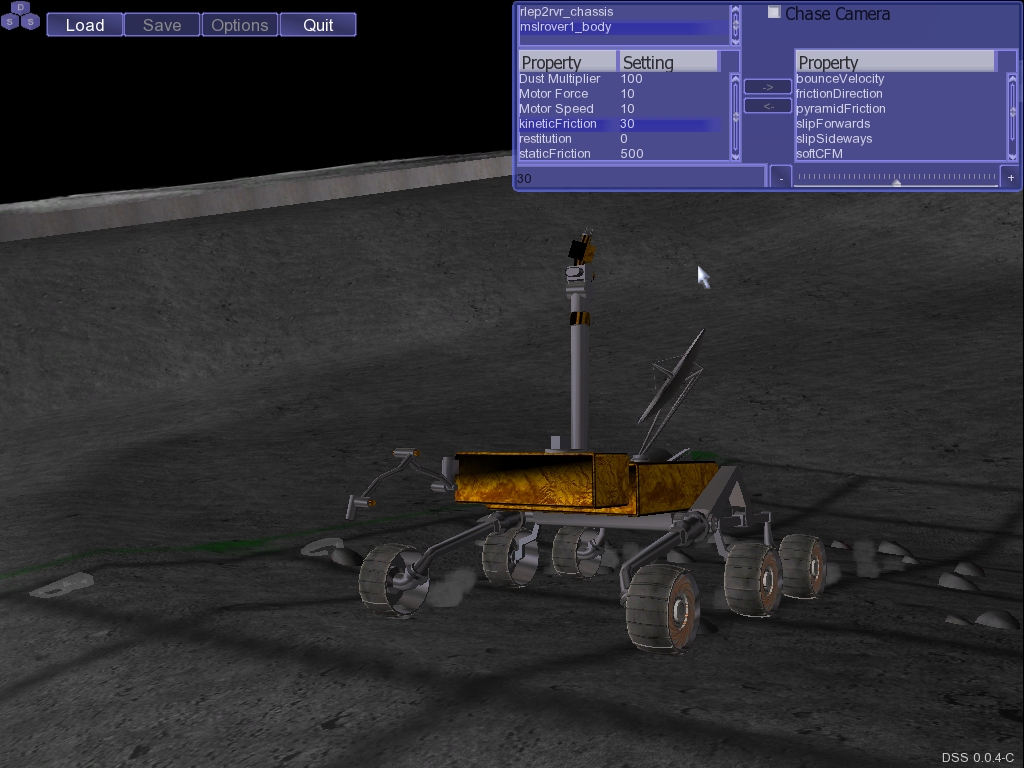The height and width of the screenshot is (768, 1024).
Task: Click the plus button beside the slider
Action: 1011,178
